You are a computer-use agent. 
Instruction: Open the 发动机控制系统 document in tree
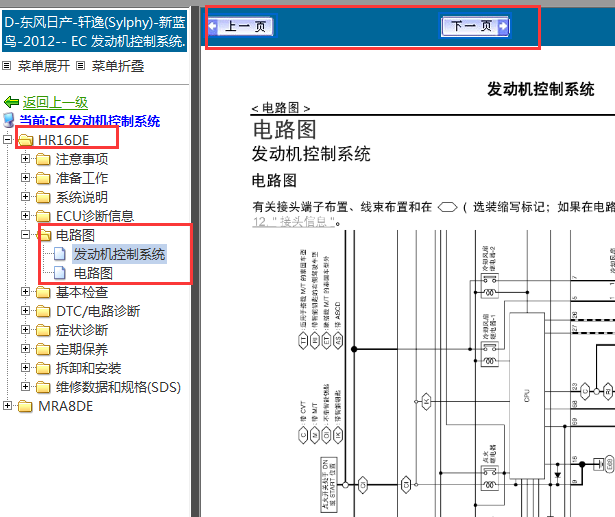[120, 254]
